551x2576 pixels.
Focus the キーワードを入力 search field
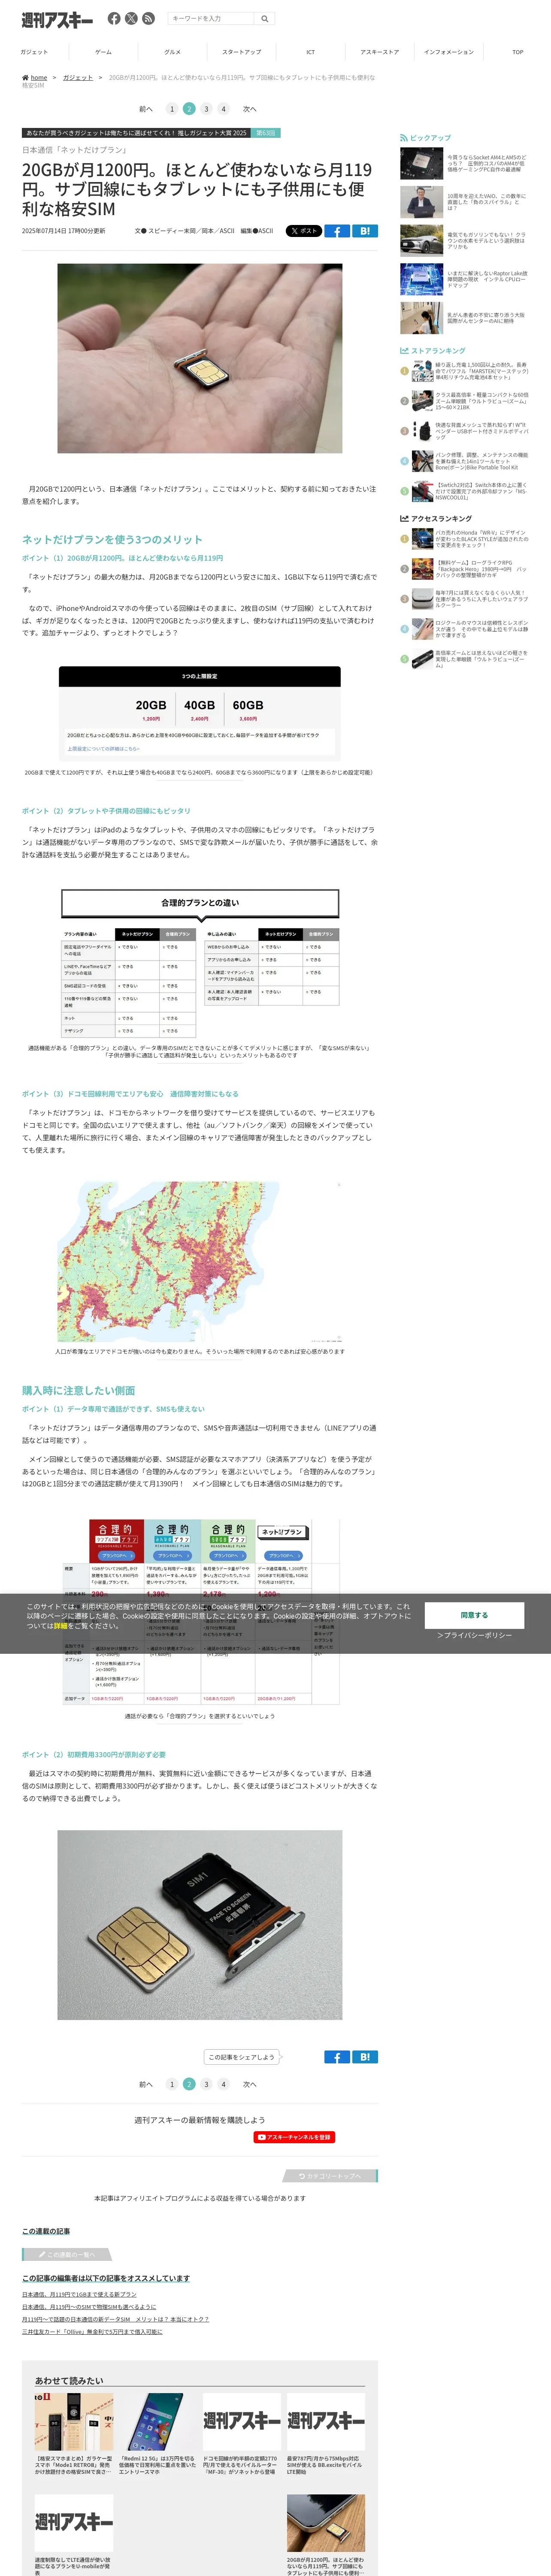coord(212,18)
